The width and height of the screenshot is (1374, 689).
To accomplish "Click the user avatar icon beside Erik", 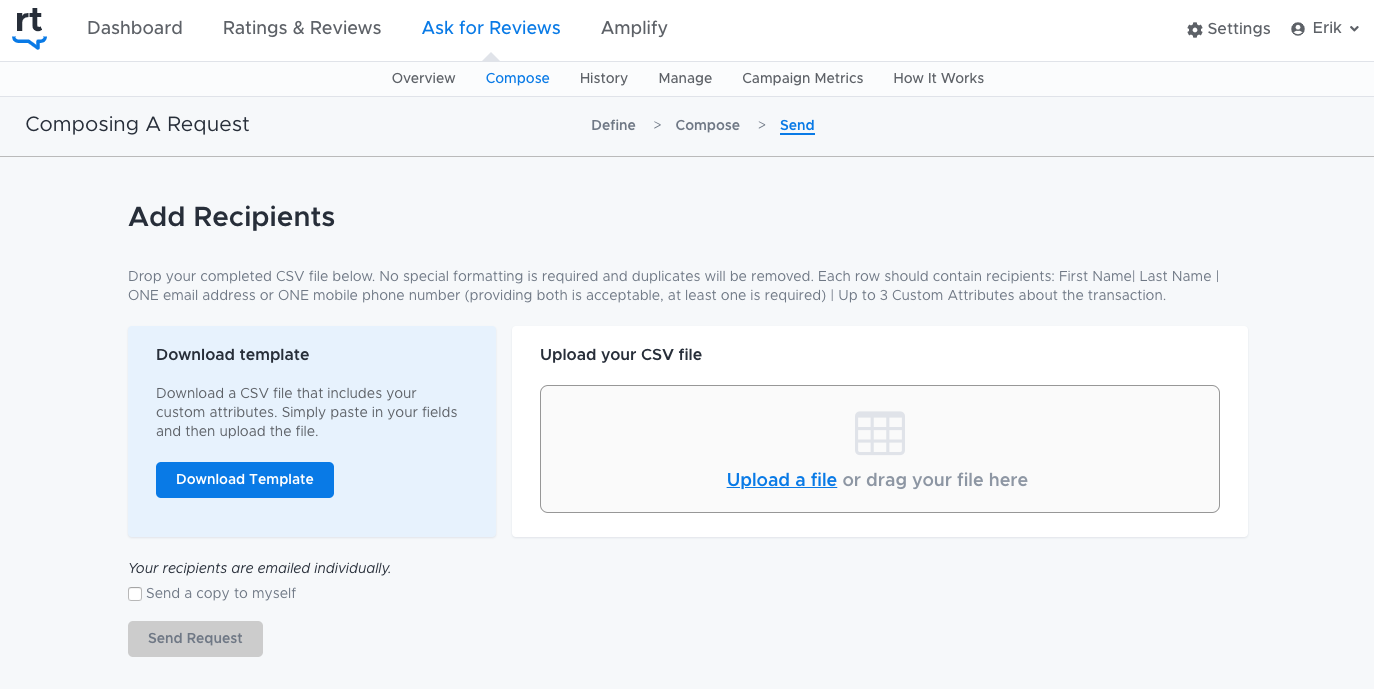I will tap(1298, 29).
